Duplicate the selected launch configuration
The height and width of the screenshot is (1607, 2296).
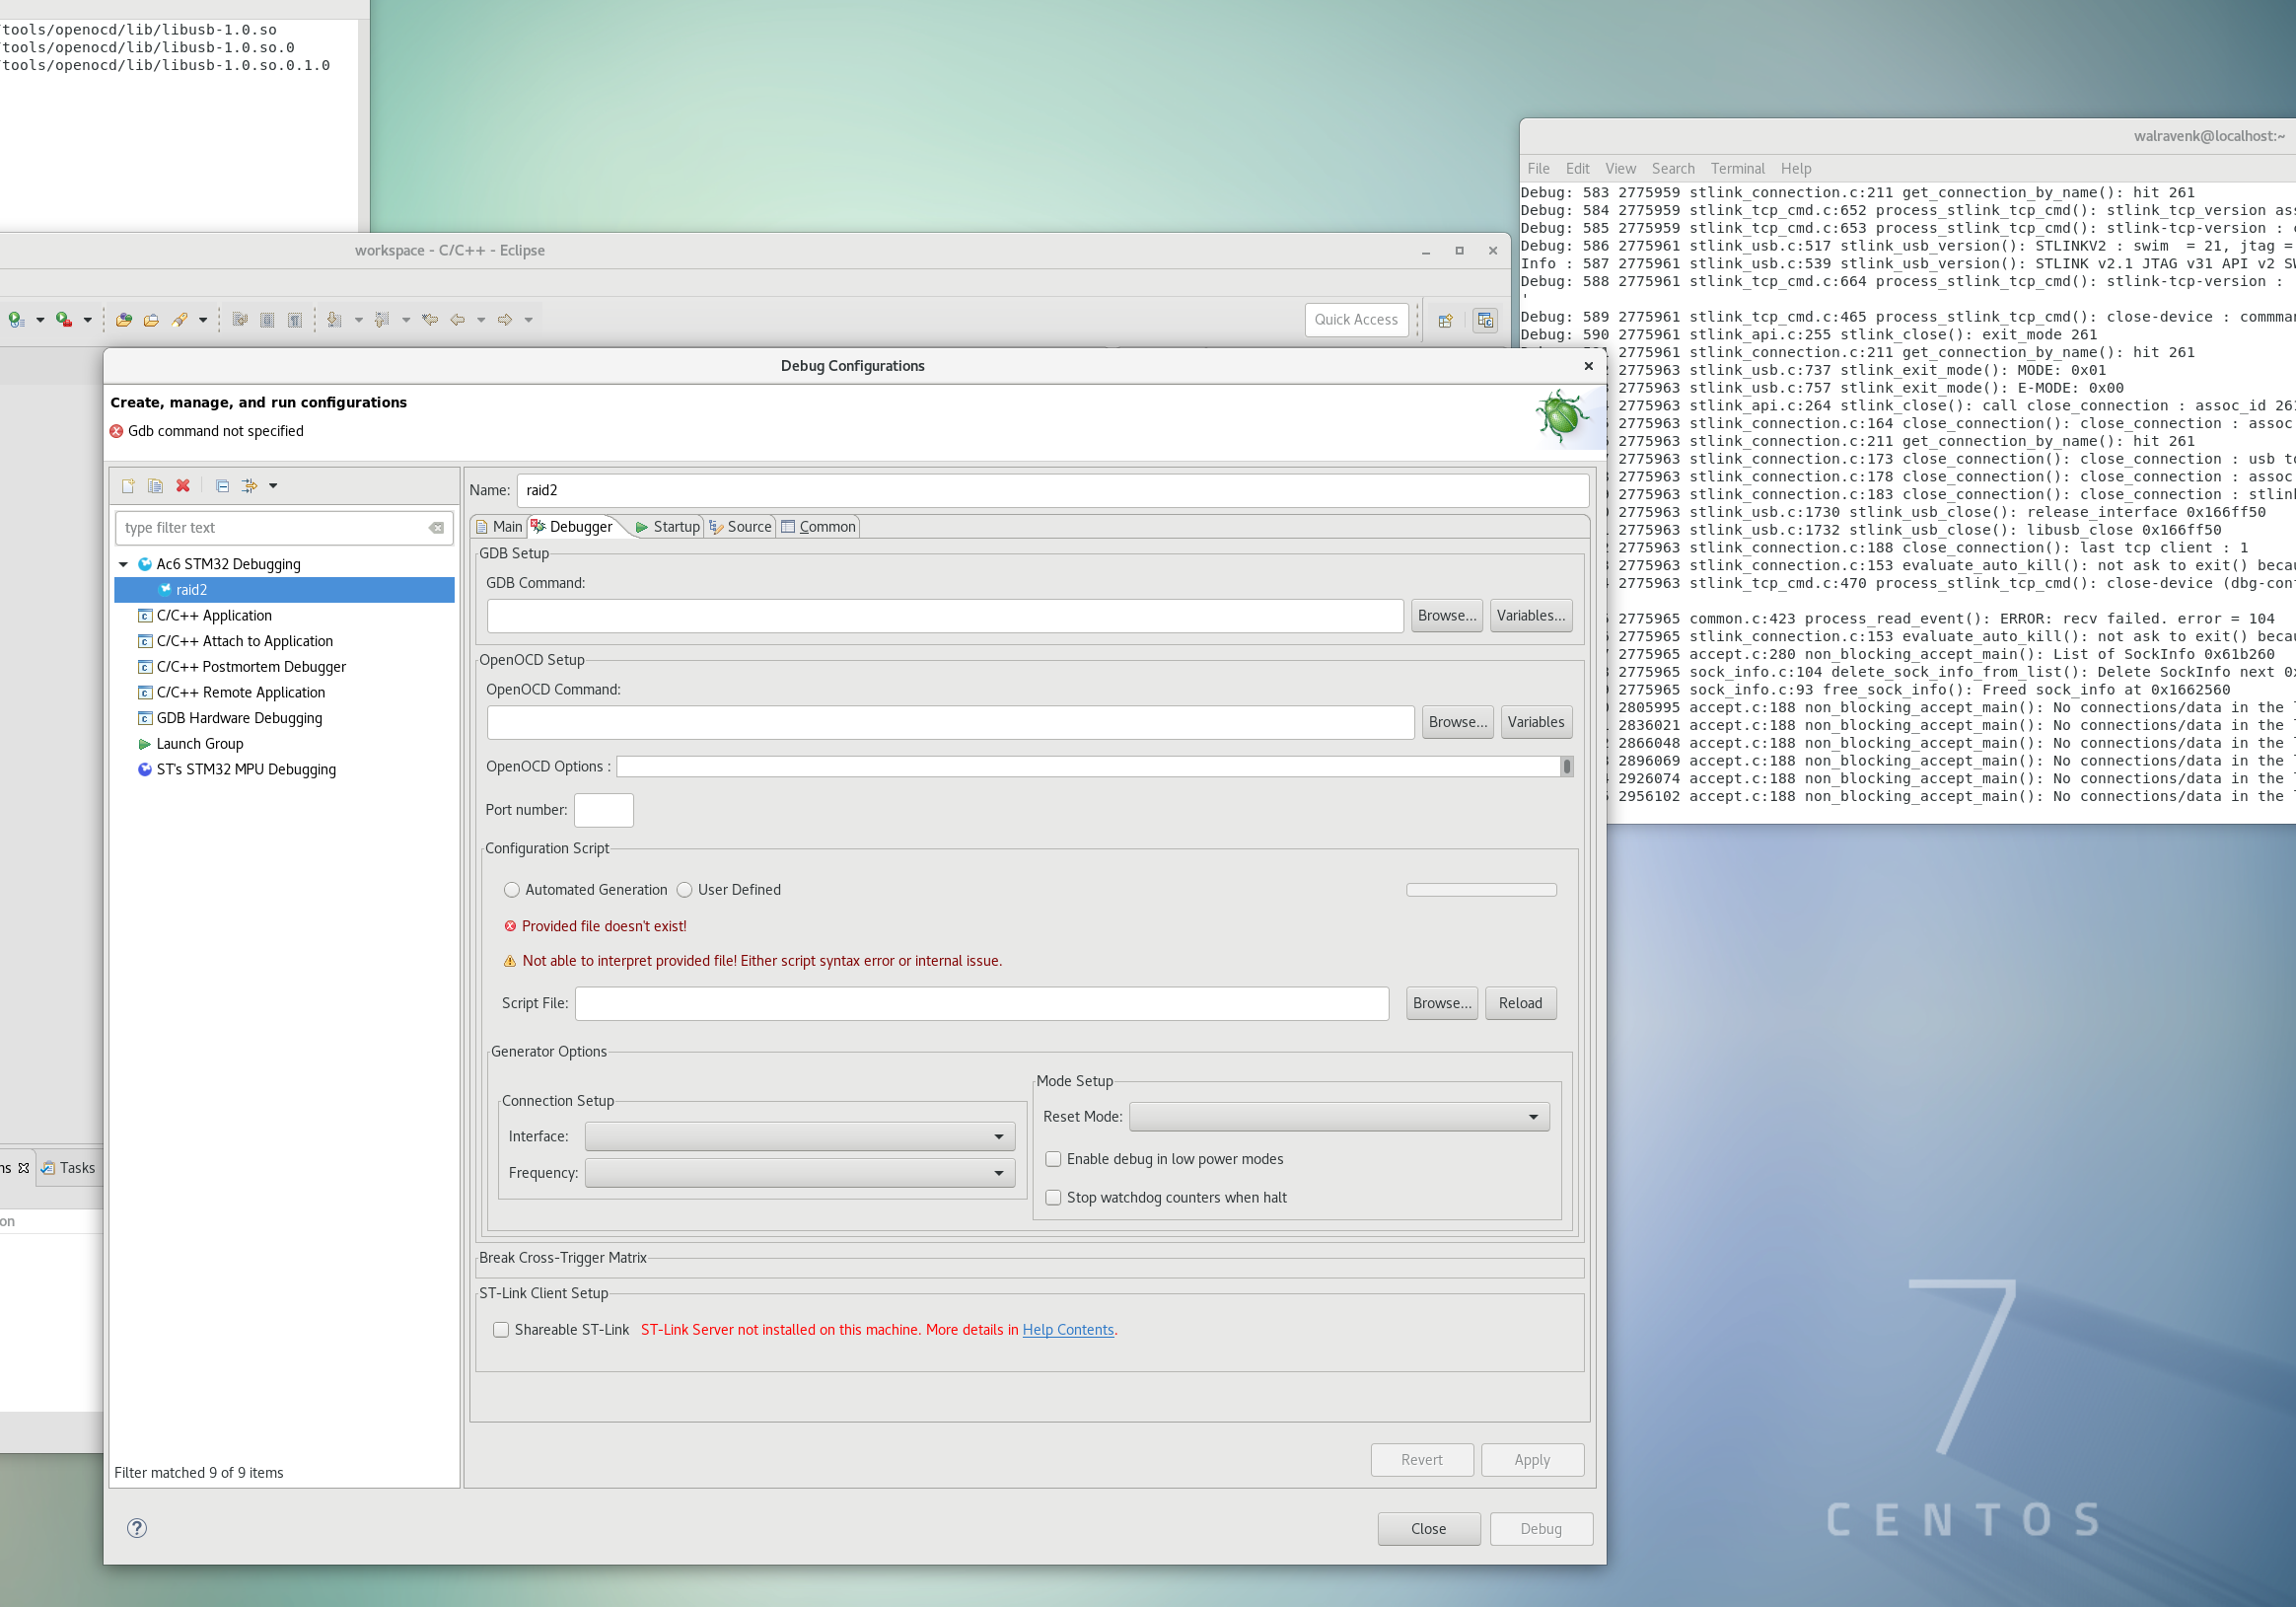click(155, 486)
